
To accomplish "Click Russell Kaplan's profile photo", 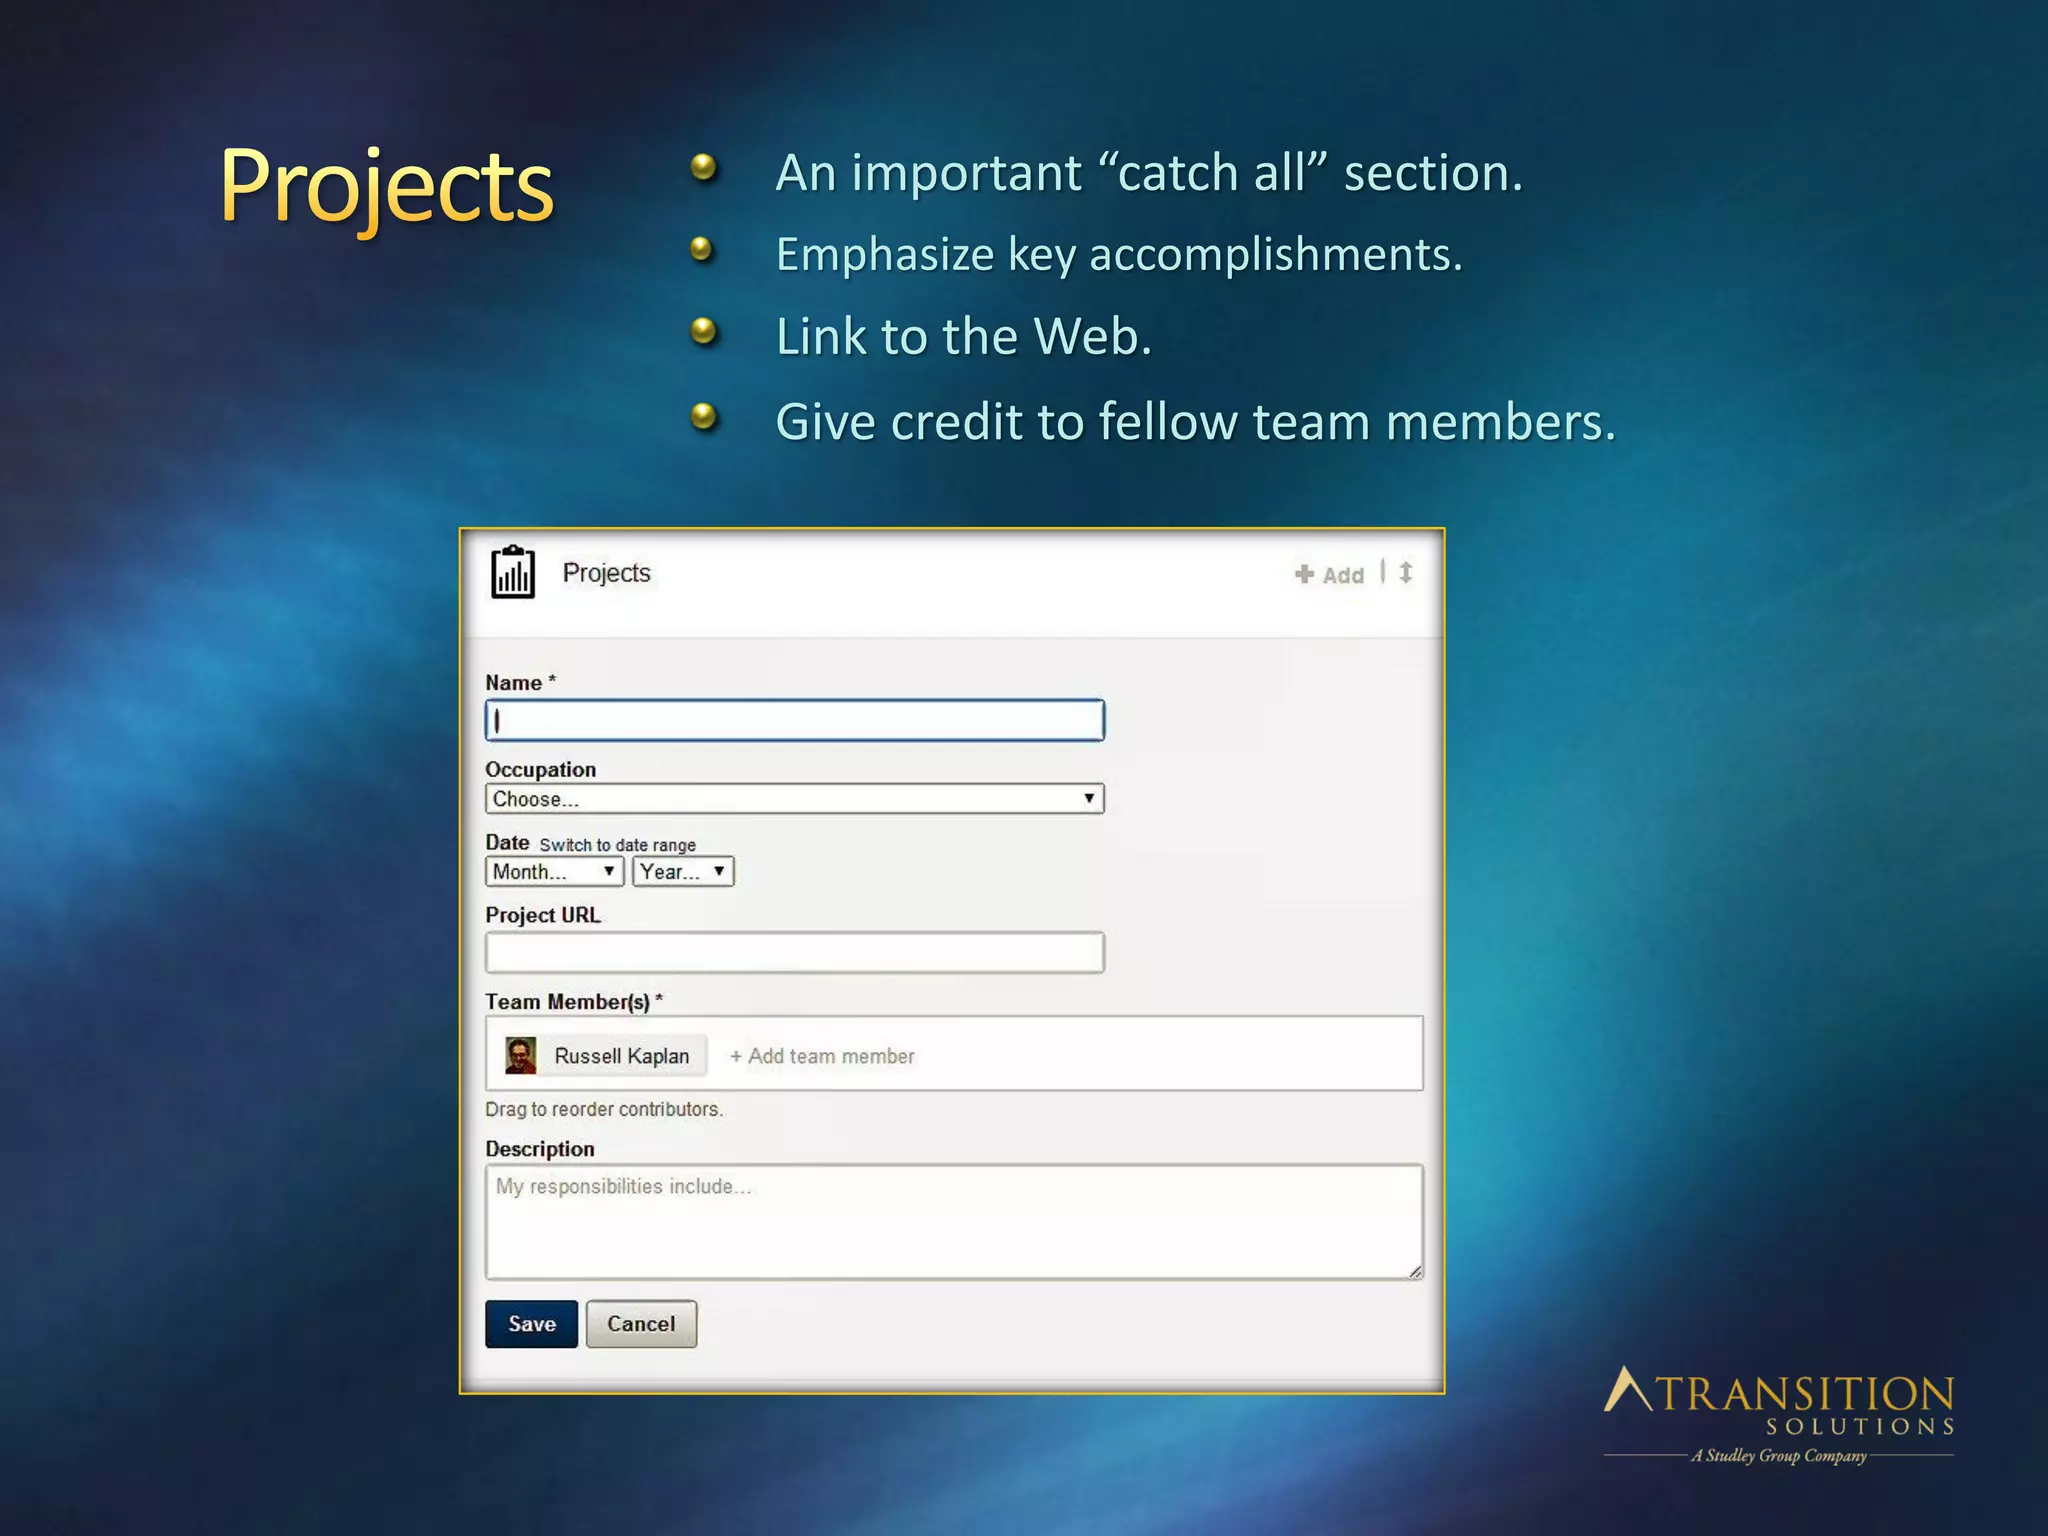I will (521, 1056).
